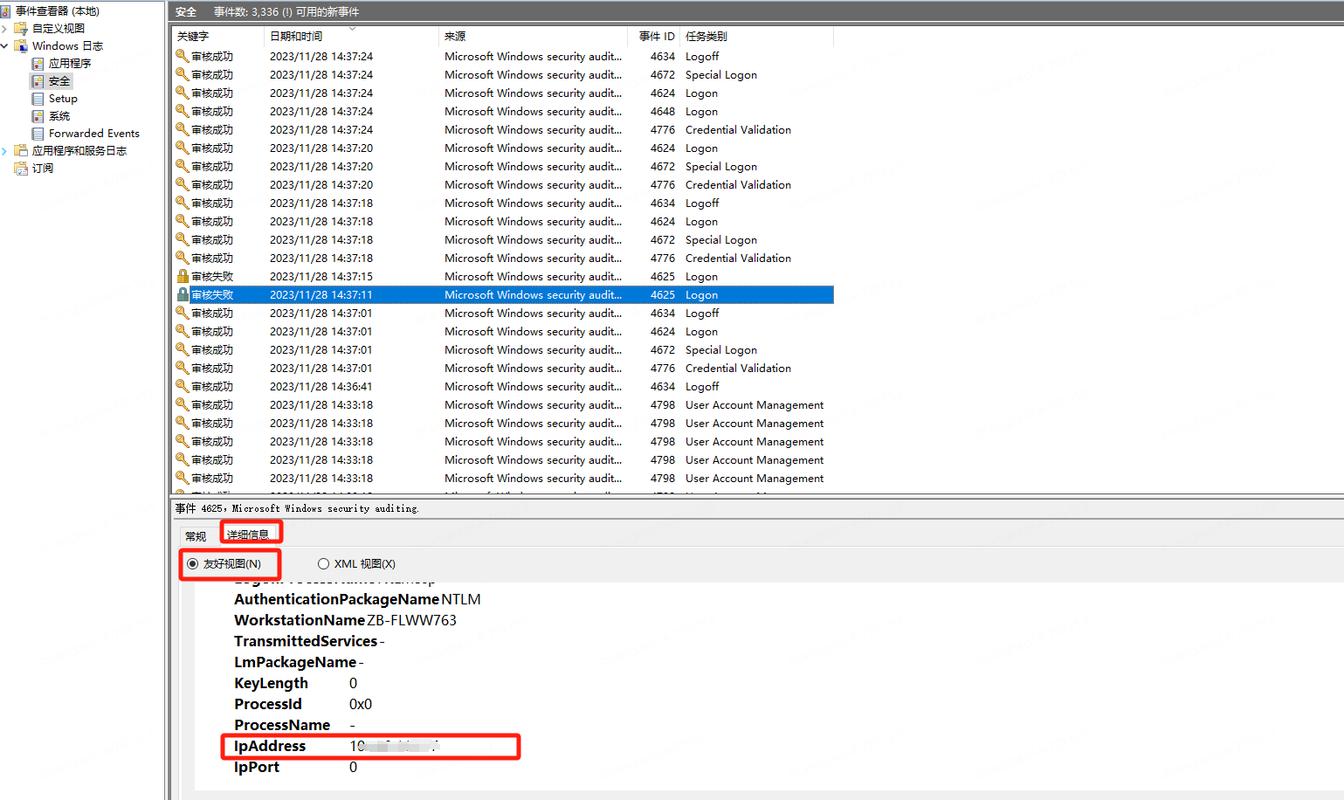Click key icon of 14:37:01 event 4624 row

coord(182,331)
